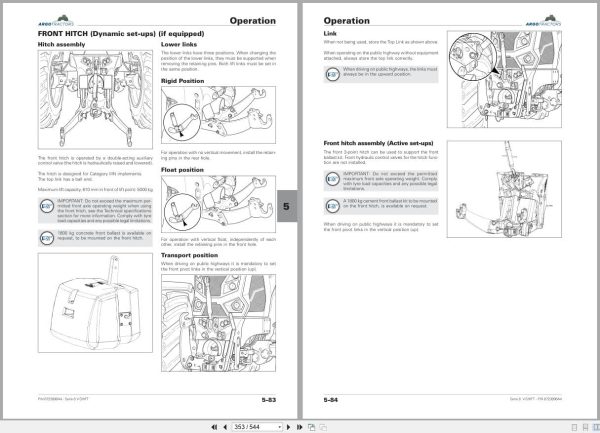
Task: Click 'Front hitch assembly (Active set-ups)' heading
Action: click(378, 143)
